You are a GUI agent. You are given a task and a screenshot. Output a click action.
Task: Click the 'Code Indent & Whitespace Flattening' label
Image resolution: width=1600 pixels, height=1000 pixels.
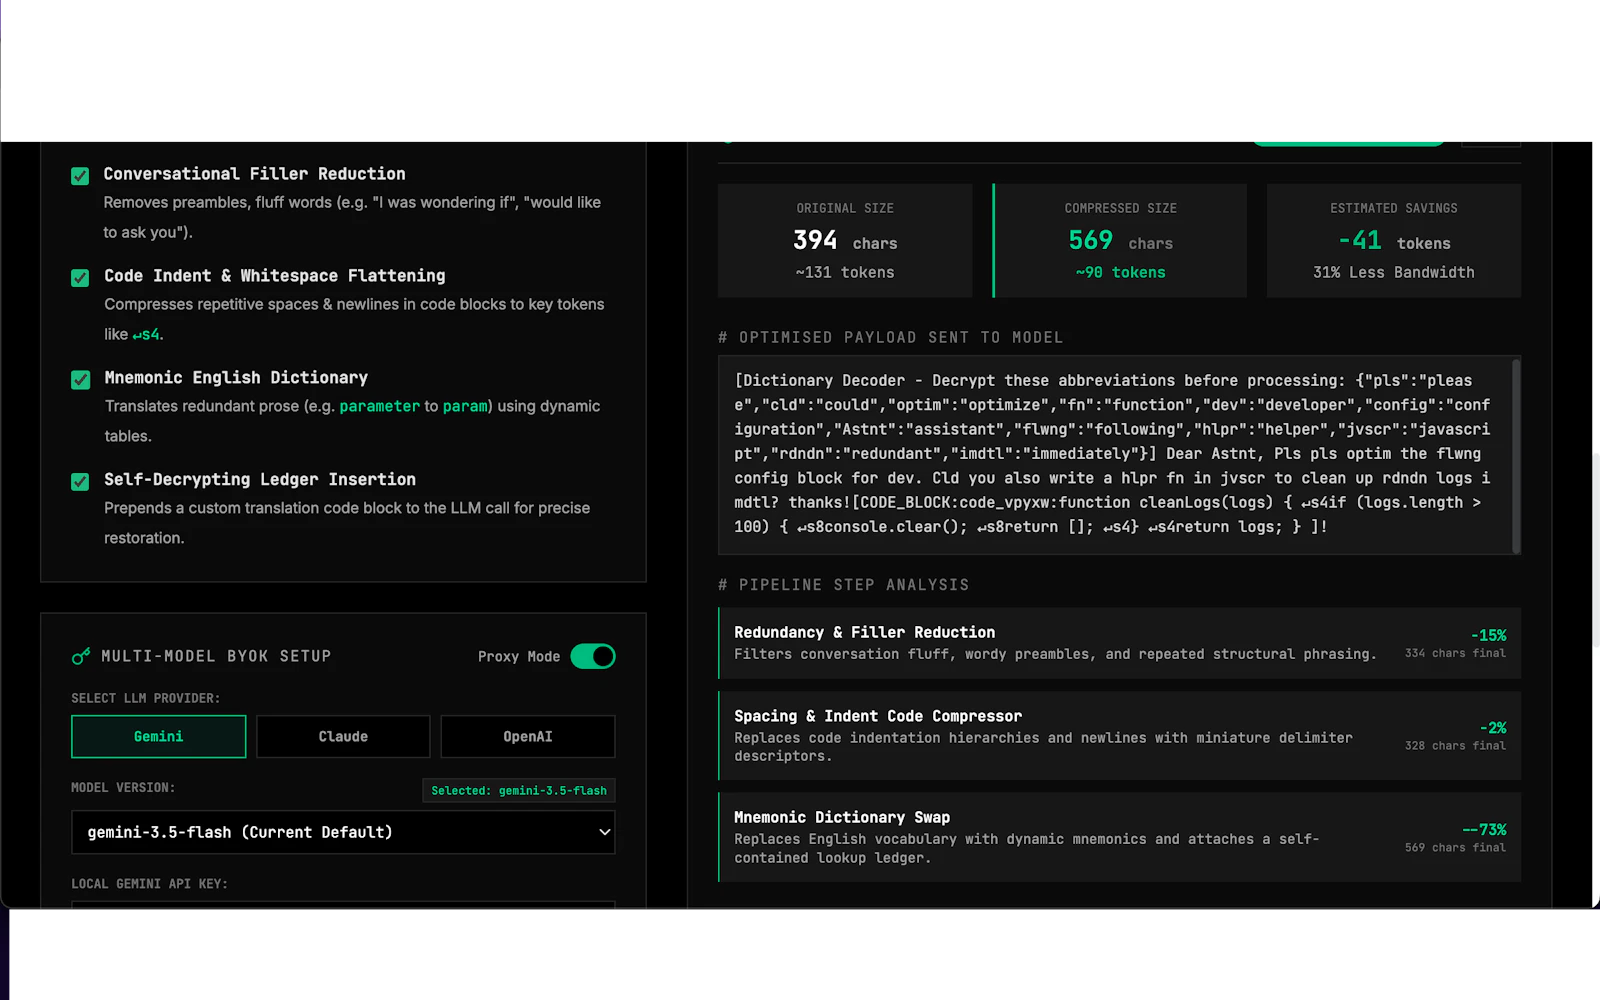tap(275, 276)
